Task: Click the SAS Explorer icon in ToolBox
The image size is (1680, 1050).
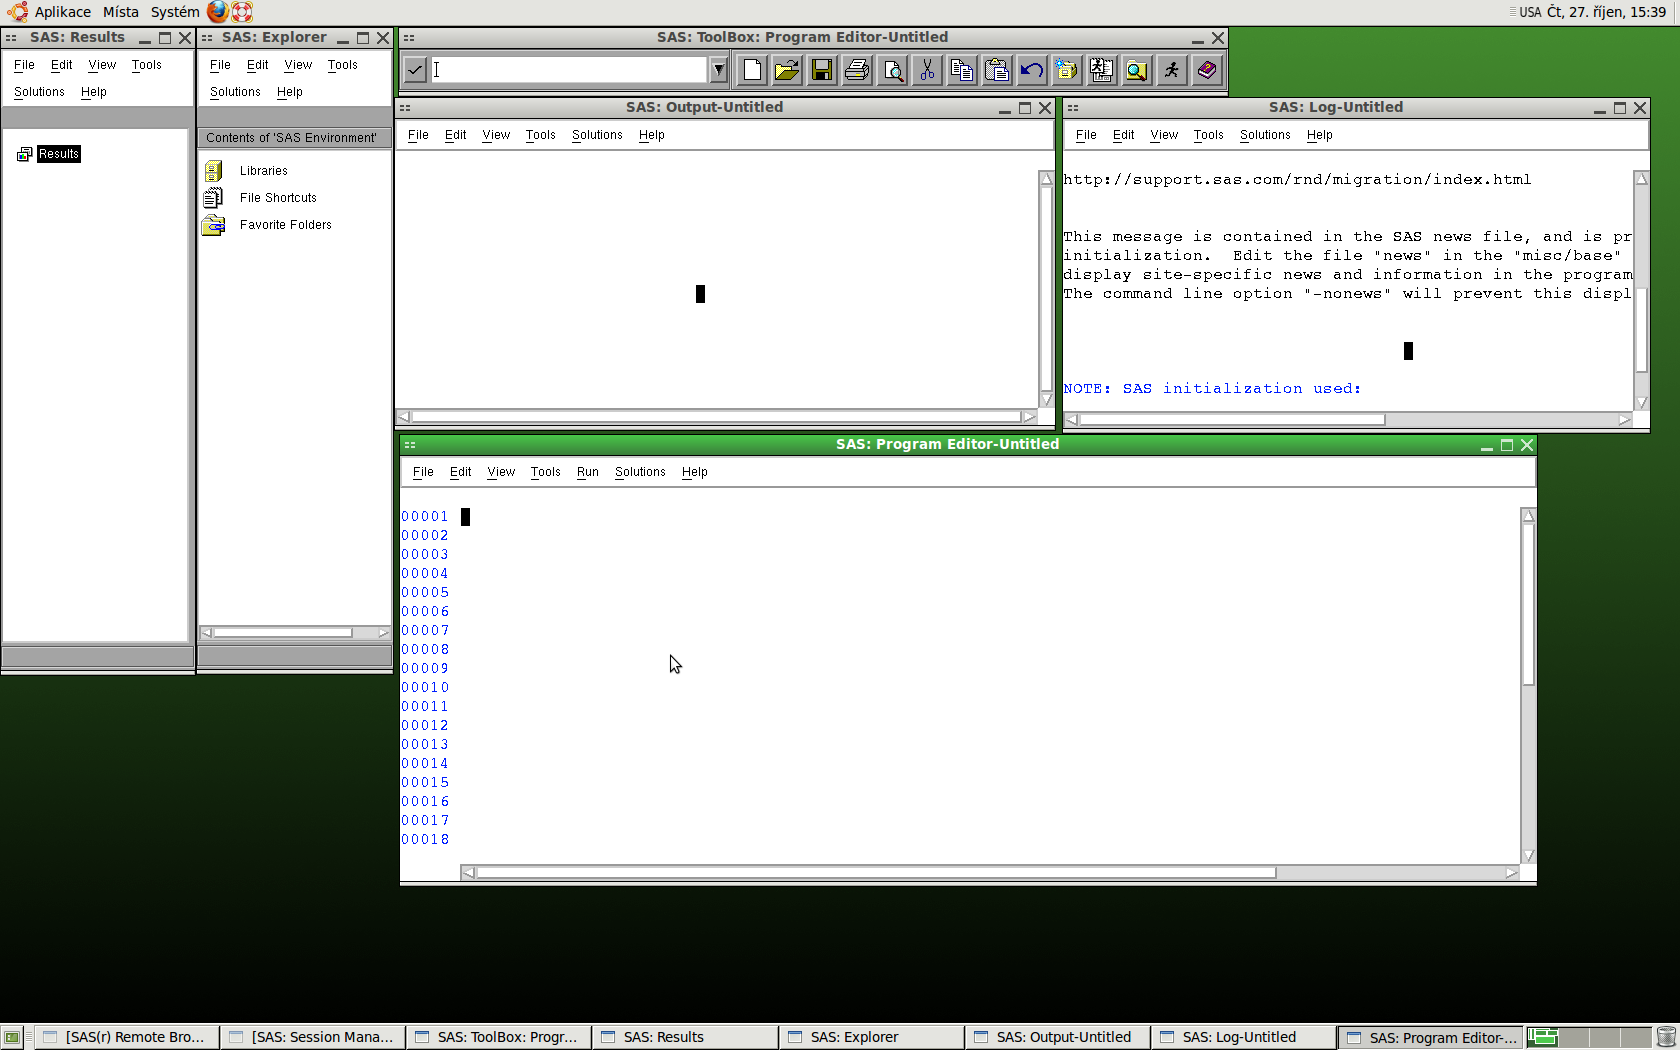Action: coord(1102,70)
